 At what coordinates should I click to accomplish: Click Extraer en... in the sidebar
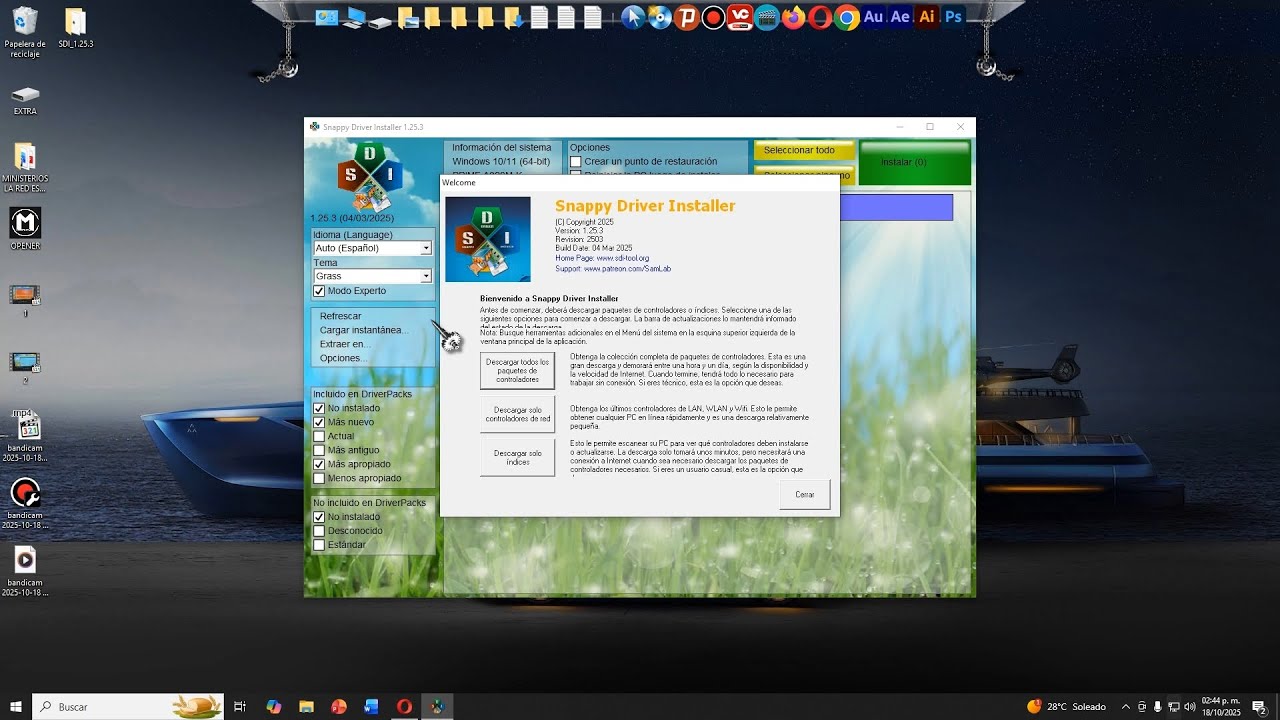345,344
